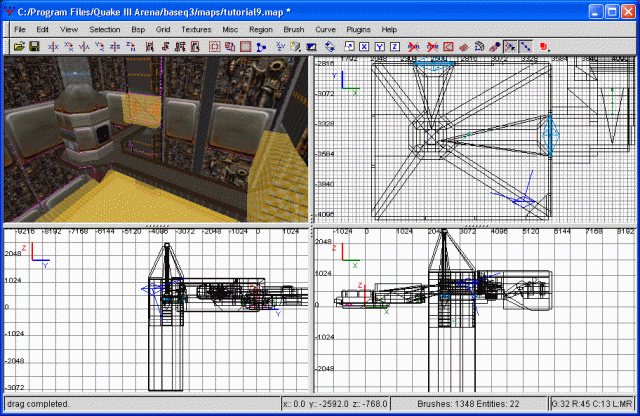The height and width of the screenshot is (416, 640).
Task: Click the Select Inside icon
Action: tap(195, 47)
